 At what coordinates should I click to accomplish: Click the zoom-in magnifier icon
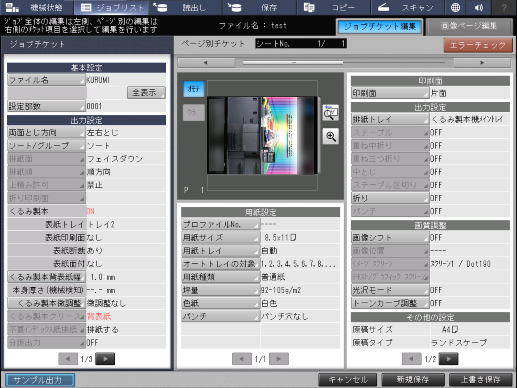(x=331, y=136)
